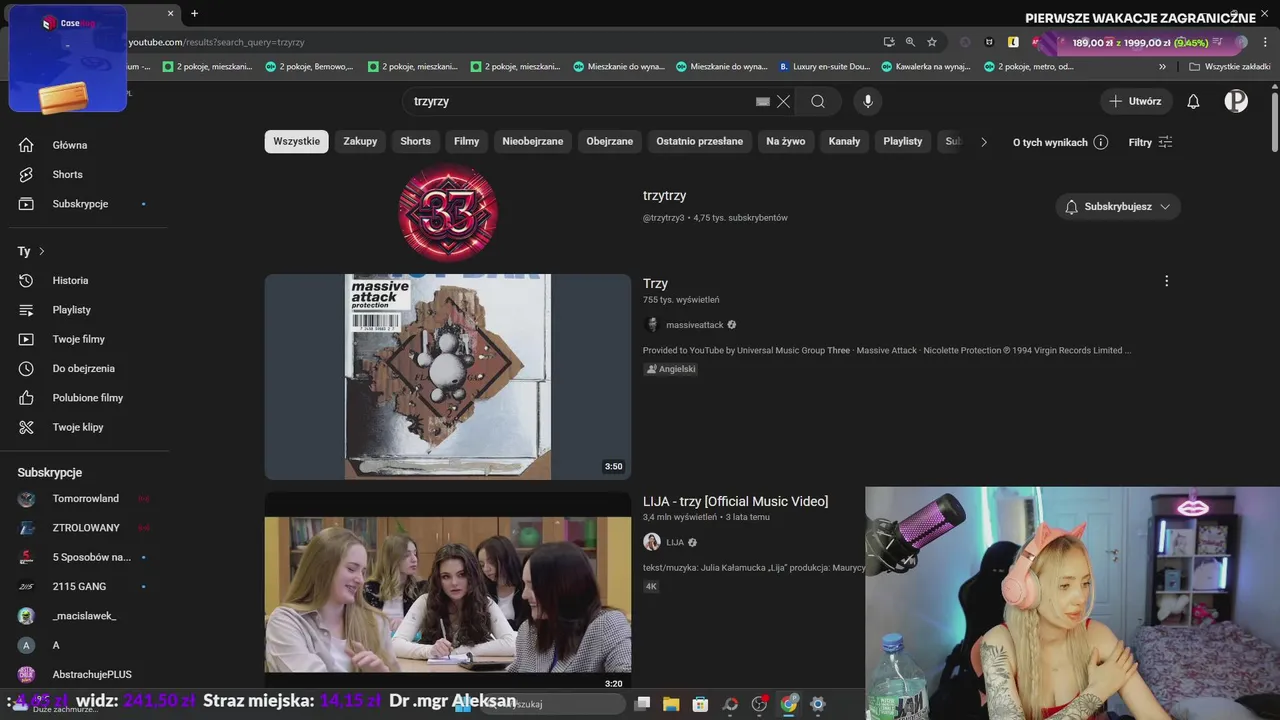Open the Kawalerka na wynaj... bookmark
The width and height of the screenshot is (1280, 720).
click(x=925, y=67)
